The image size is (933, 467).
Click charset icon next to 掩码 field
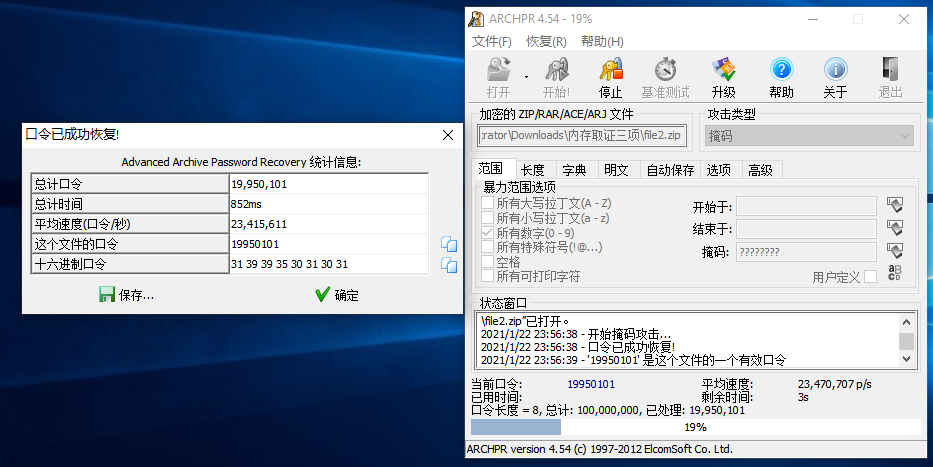[x=894, y=250]
